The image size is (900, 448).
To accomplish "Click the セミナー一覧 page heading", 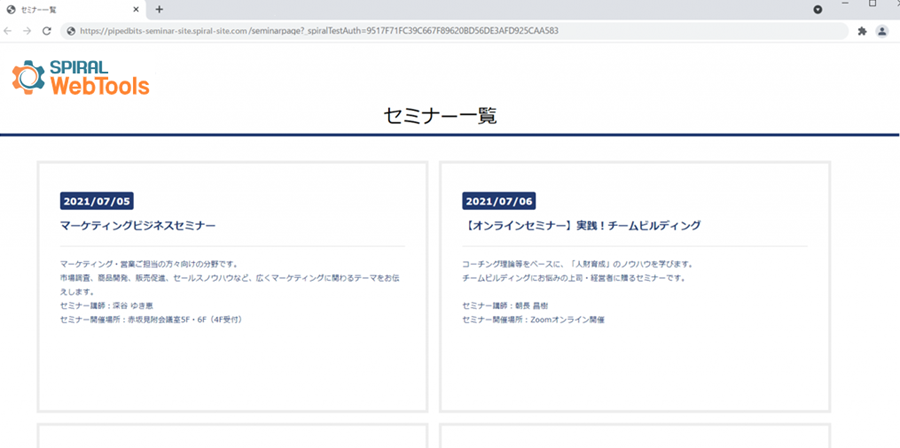I will click(x=440, y=116).
